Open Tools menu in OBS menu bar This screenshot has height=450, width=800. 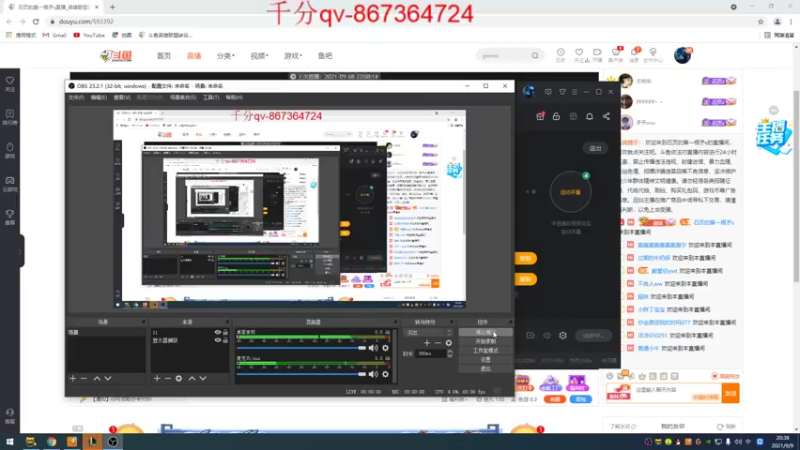[x=211, y=97]
